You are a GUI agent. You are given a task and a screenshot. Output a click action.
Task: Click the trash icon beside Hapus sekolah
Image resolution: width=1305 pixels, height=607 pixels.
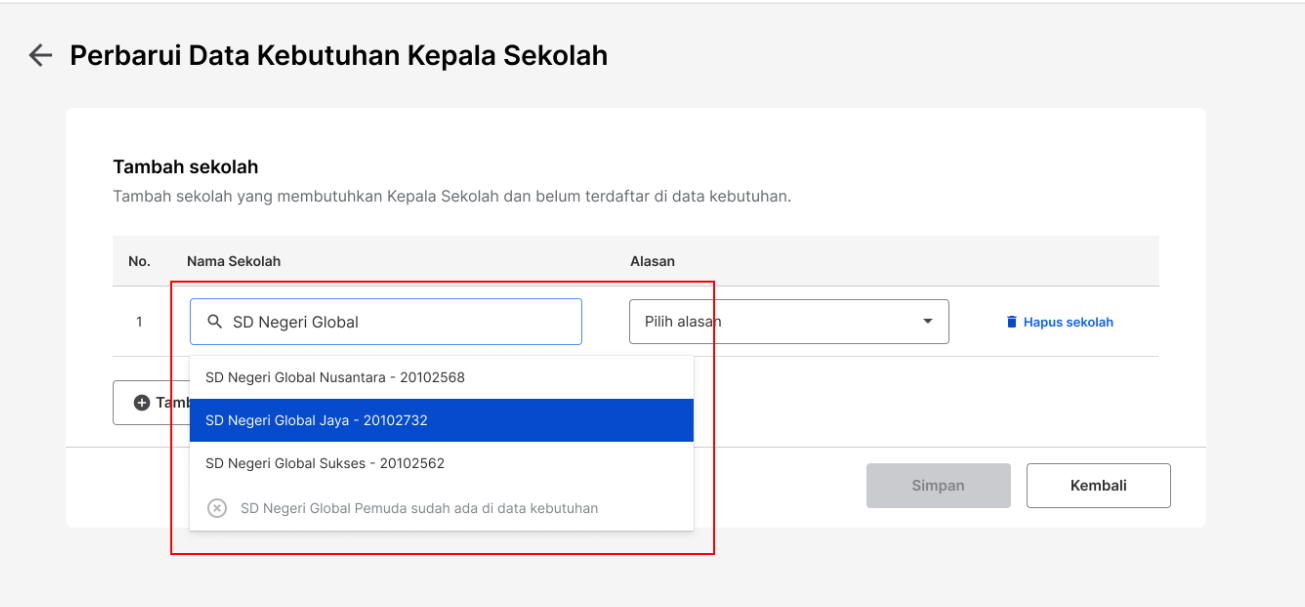coord(1011,322)
